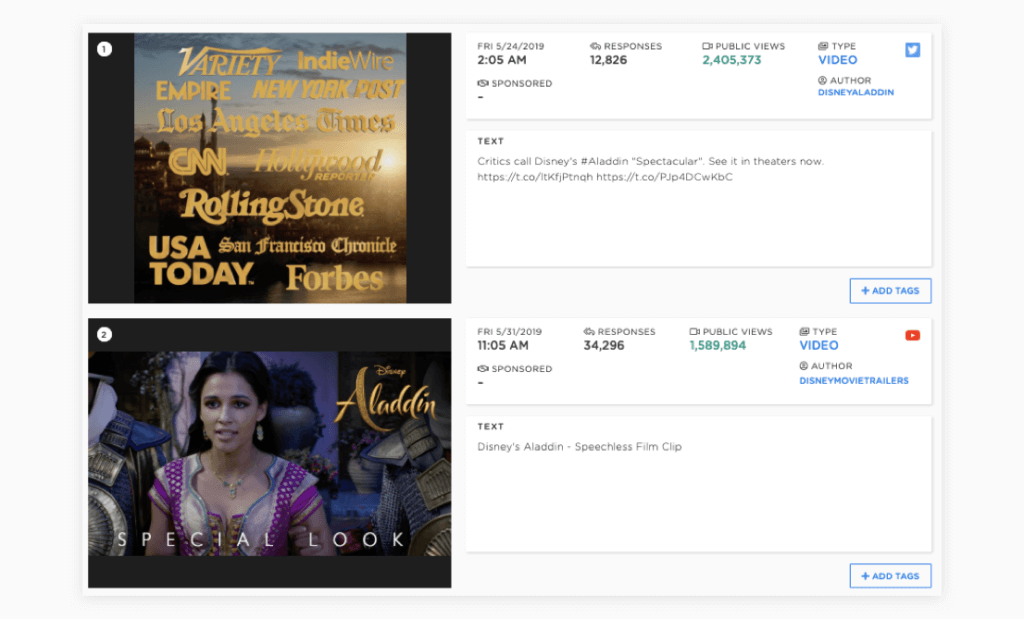Add tags to the Critics call Aladdin post
Screen dimensions: 1024x619
[890, 291]
